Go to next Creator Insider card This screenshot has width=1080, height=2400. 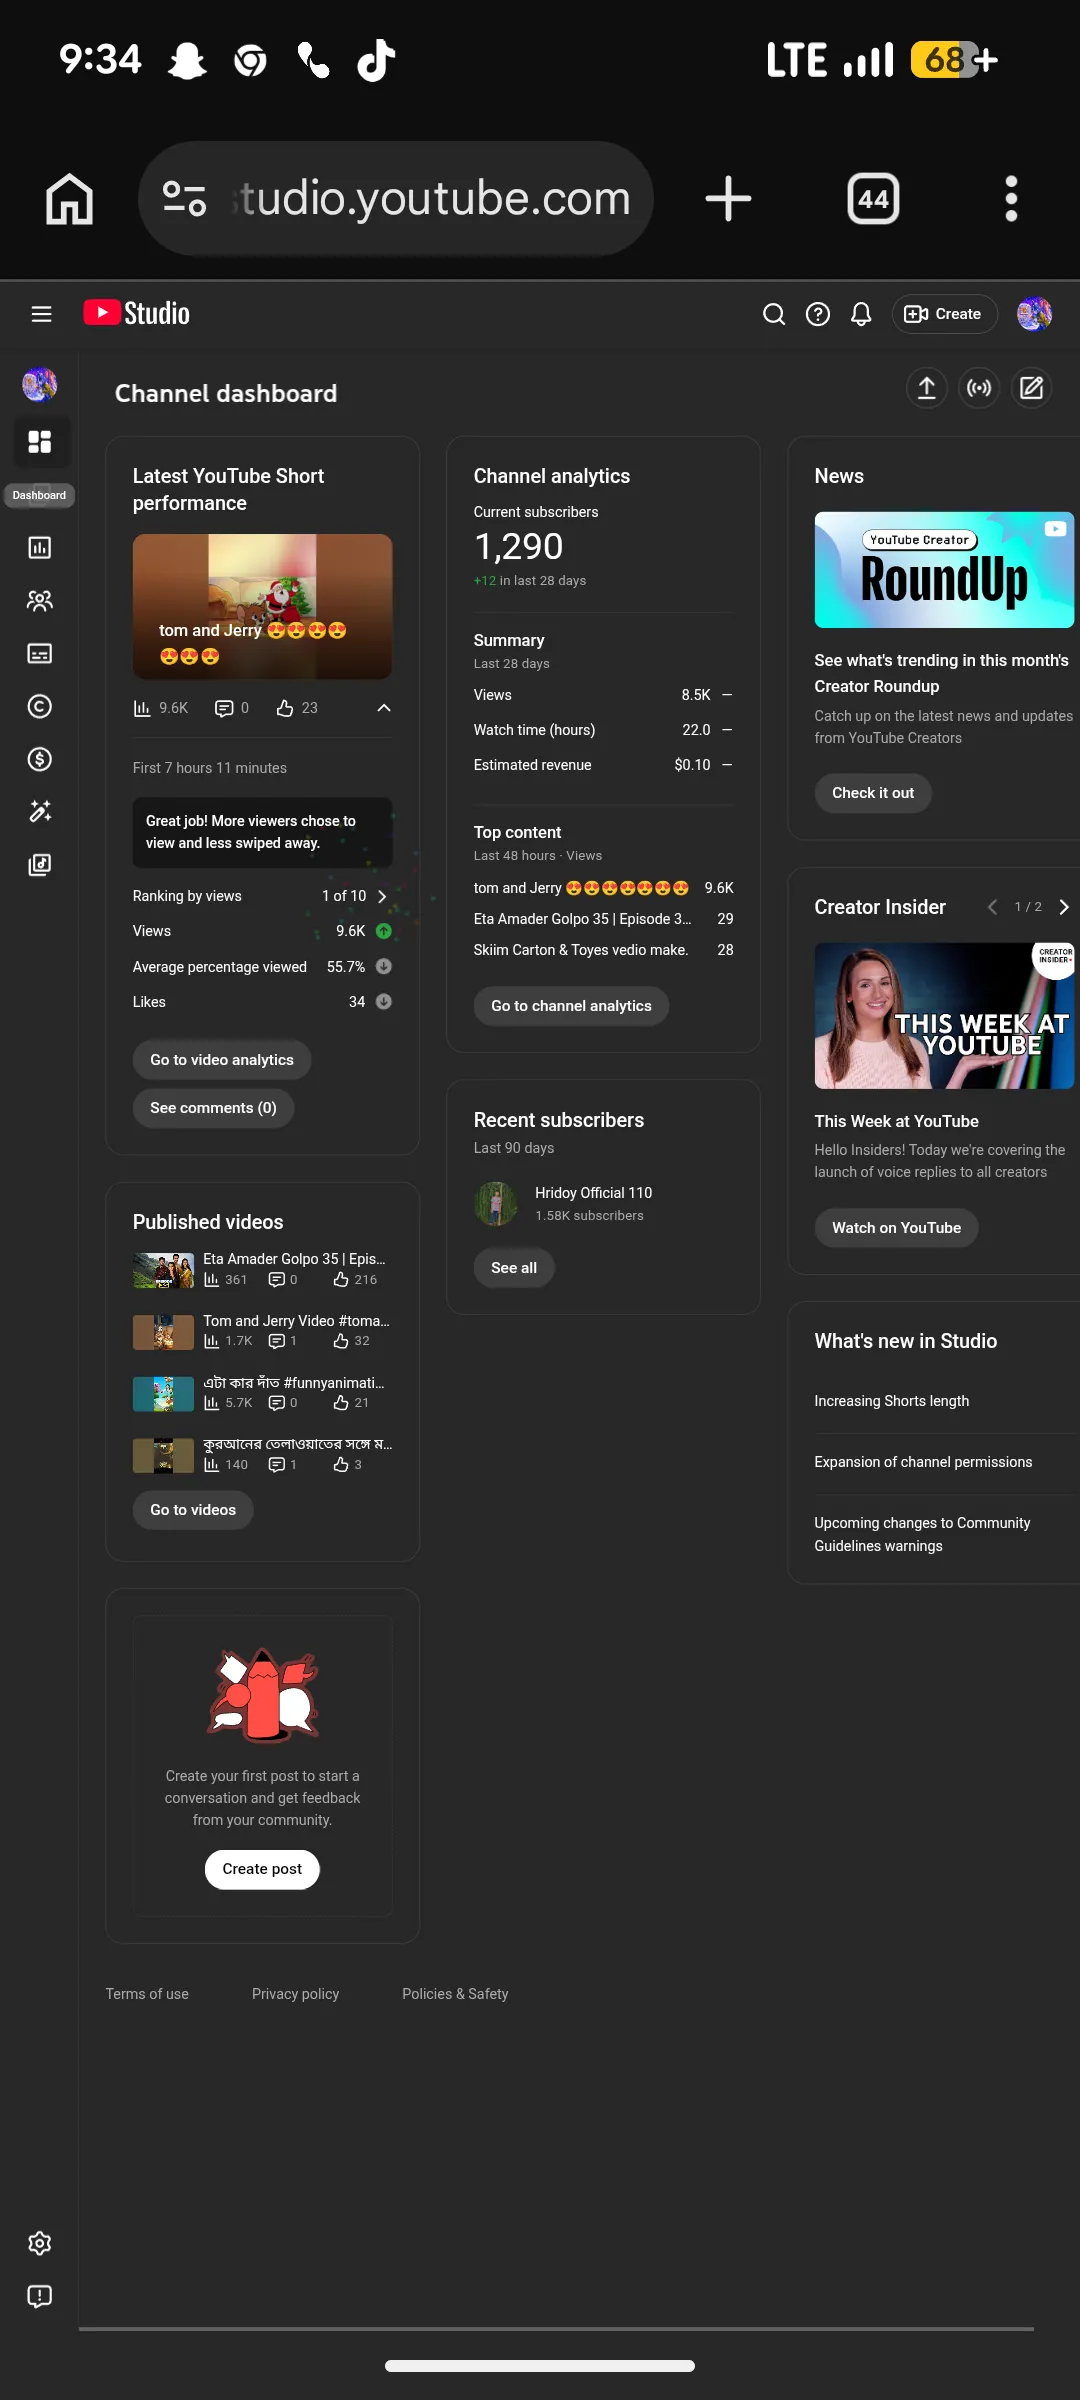point(1063,907)
